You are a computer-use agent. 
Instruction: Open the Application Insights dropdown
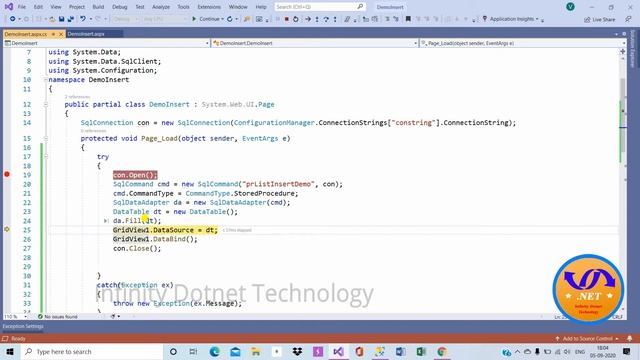click(537, 19)
